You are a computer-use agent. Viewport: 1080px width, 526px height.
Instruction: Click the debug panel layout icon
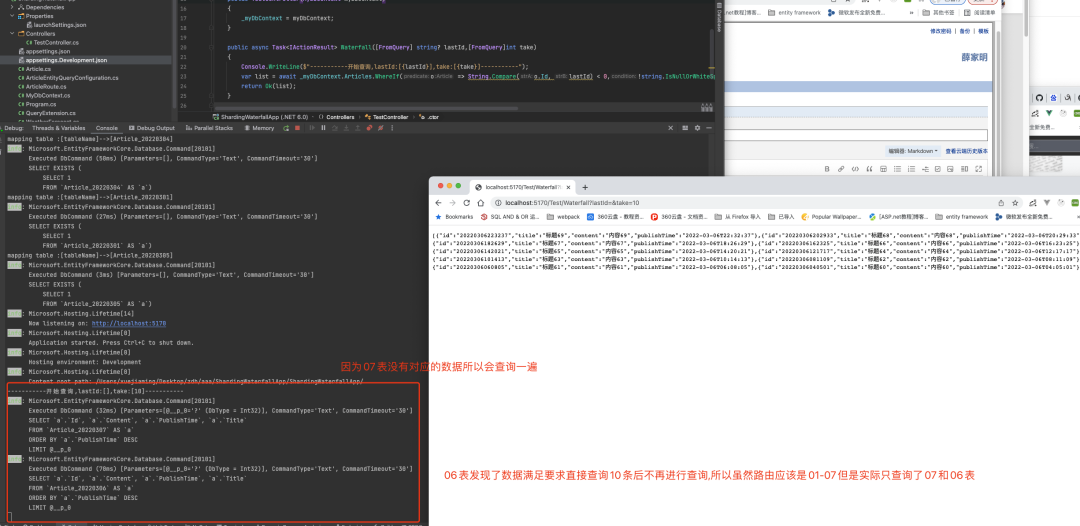pyautogui.click(x=685, y=127)
